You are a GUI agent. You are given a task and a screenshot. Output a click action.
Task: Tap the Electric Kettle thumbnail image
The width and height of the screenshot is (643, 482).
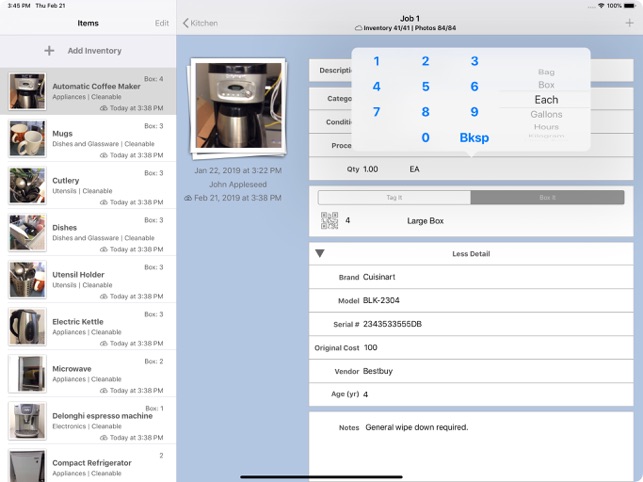tap(27, 327)
